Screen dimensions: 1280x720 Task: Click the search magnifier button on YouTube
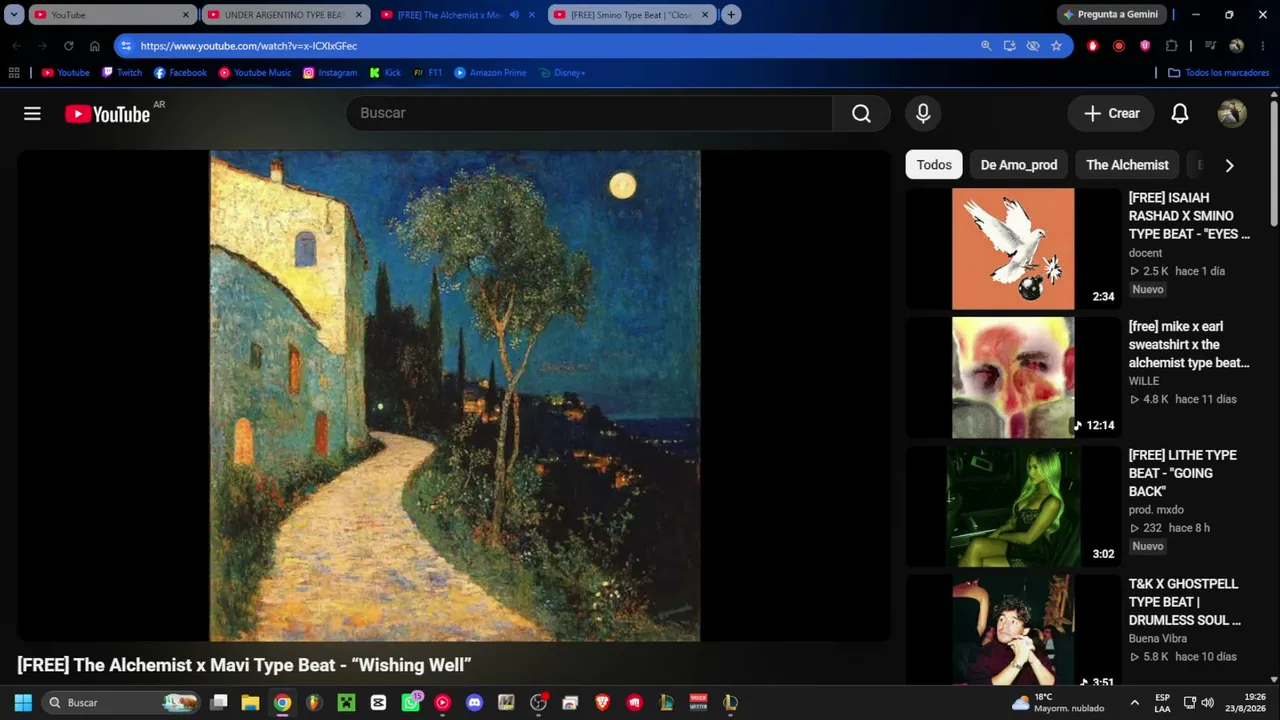click(x=861, y=114)
